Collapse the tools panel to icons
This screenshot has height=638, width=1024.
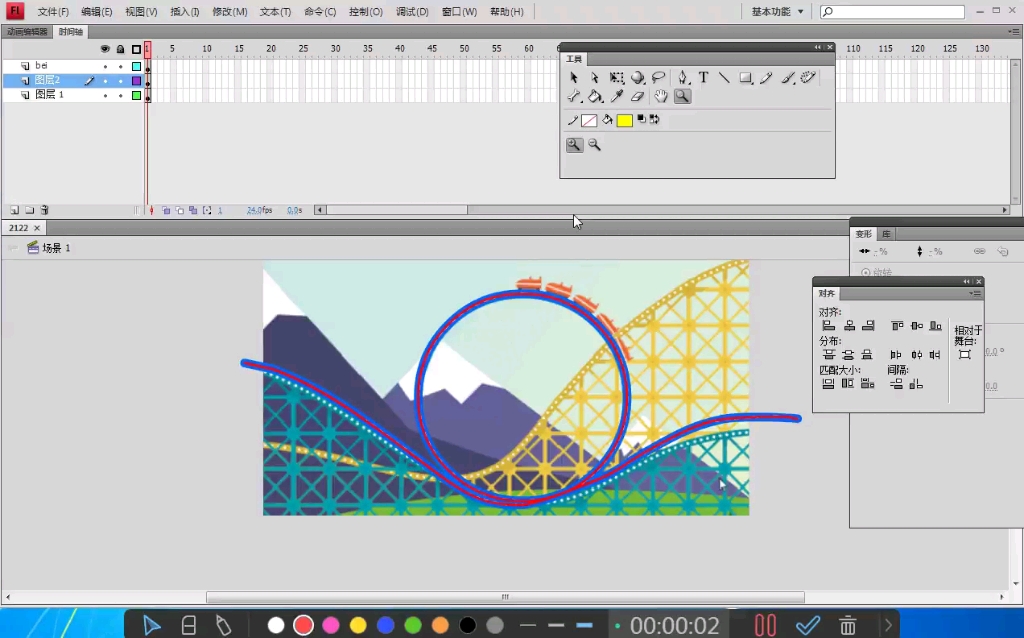[x=818, y=47]
